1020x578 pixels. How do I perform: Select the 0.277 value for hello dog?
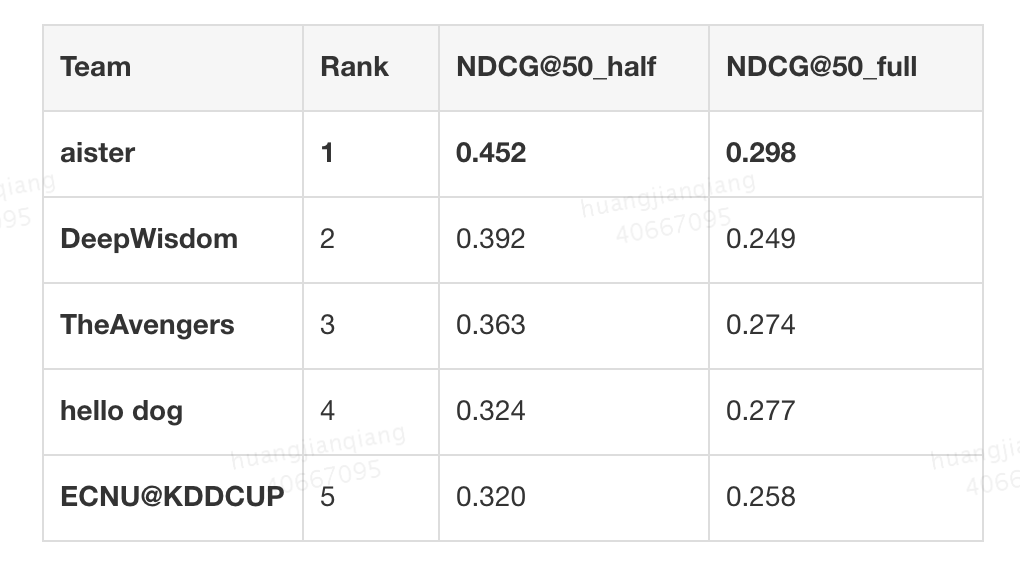coord(761,411)
